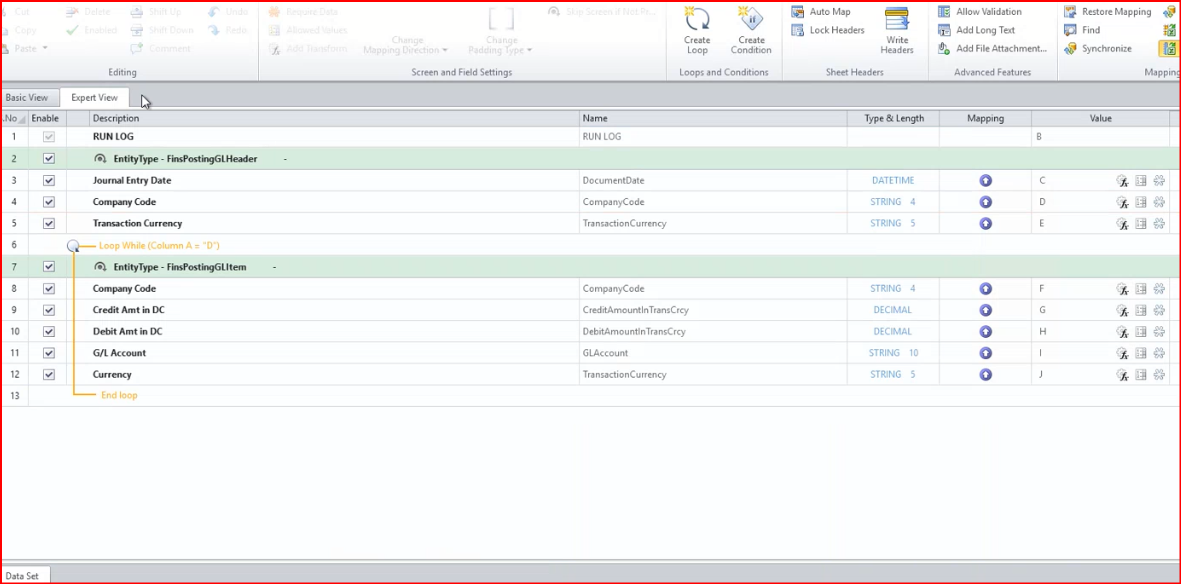Screen dimensions: 1181x584
Task: Select the RUN LOG description cell
Action: tap(334, 137)
